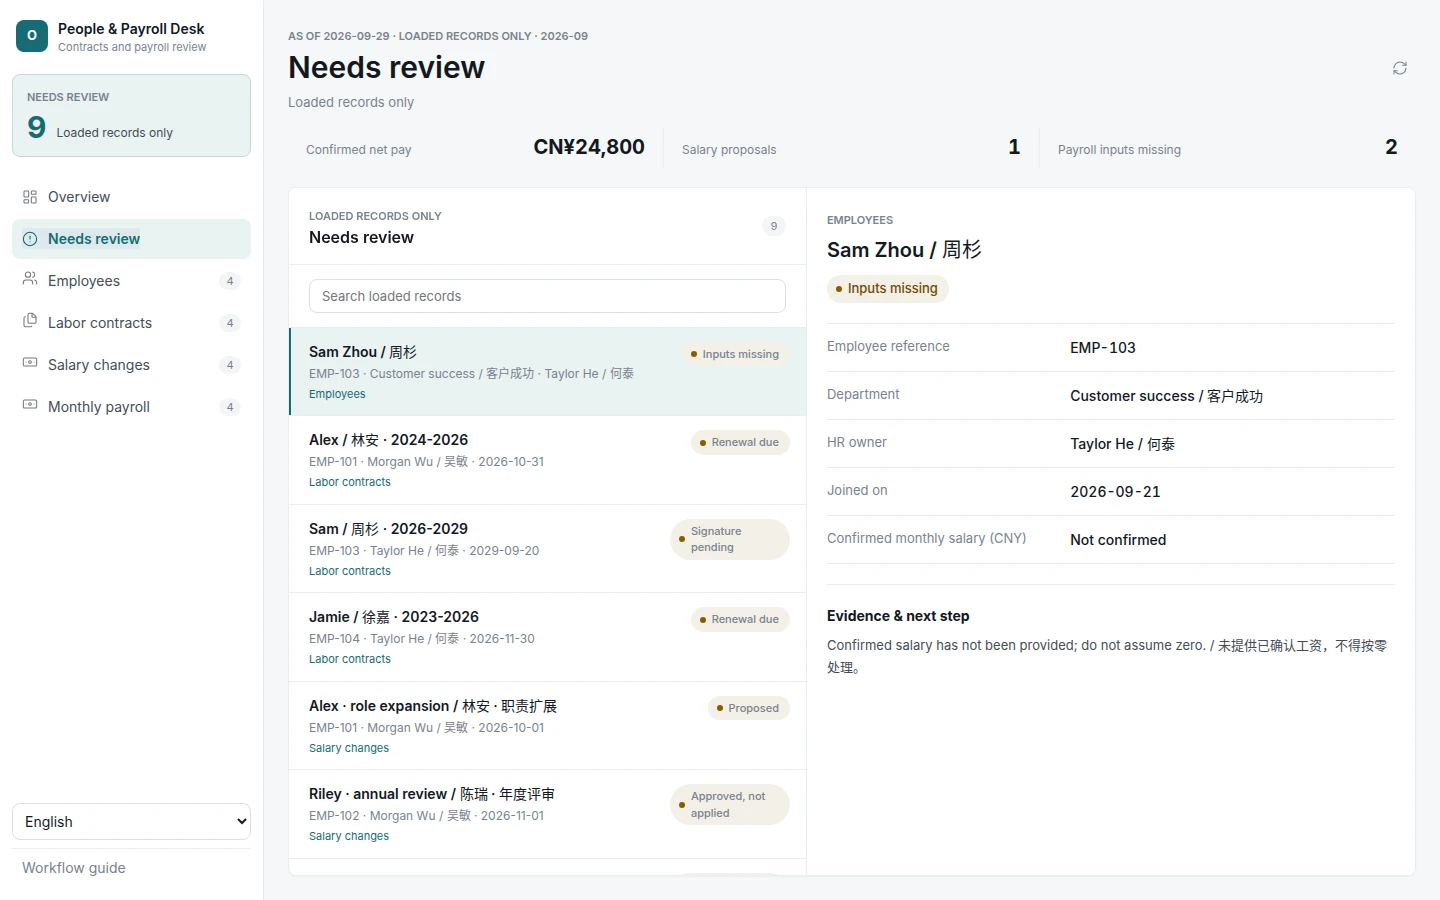Click the Renewal due badge on Alex's contract

tap(740, 442)
